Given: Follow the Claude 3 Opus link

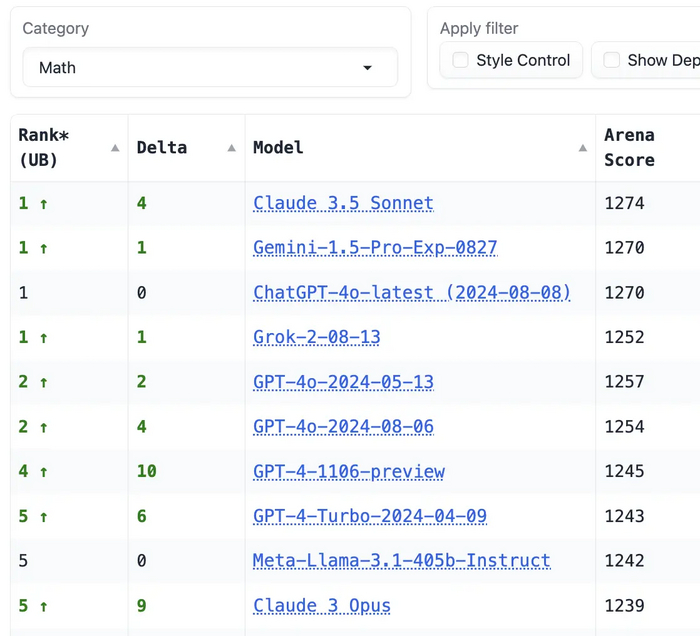Looking at the screenshot, I should 322,605.
